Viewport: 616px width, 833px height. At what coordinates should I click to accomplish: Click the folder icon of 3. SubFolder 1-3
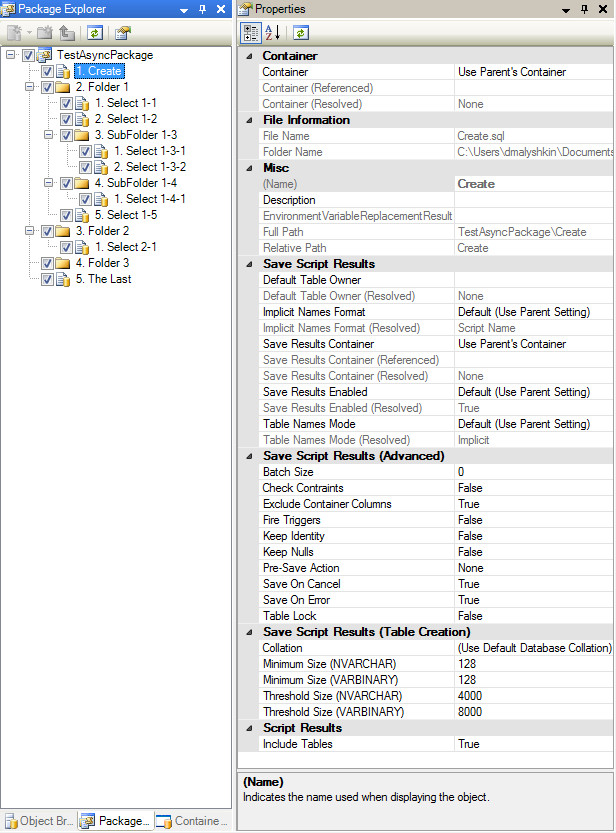point(82,135)
